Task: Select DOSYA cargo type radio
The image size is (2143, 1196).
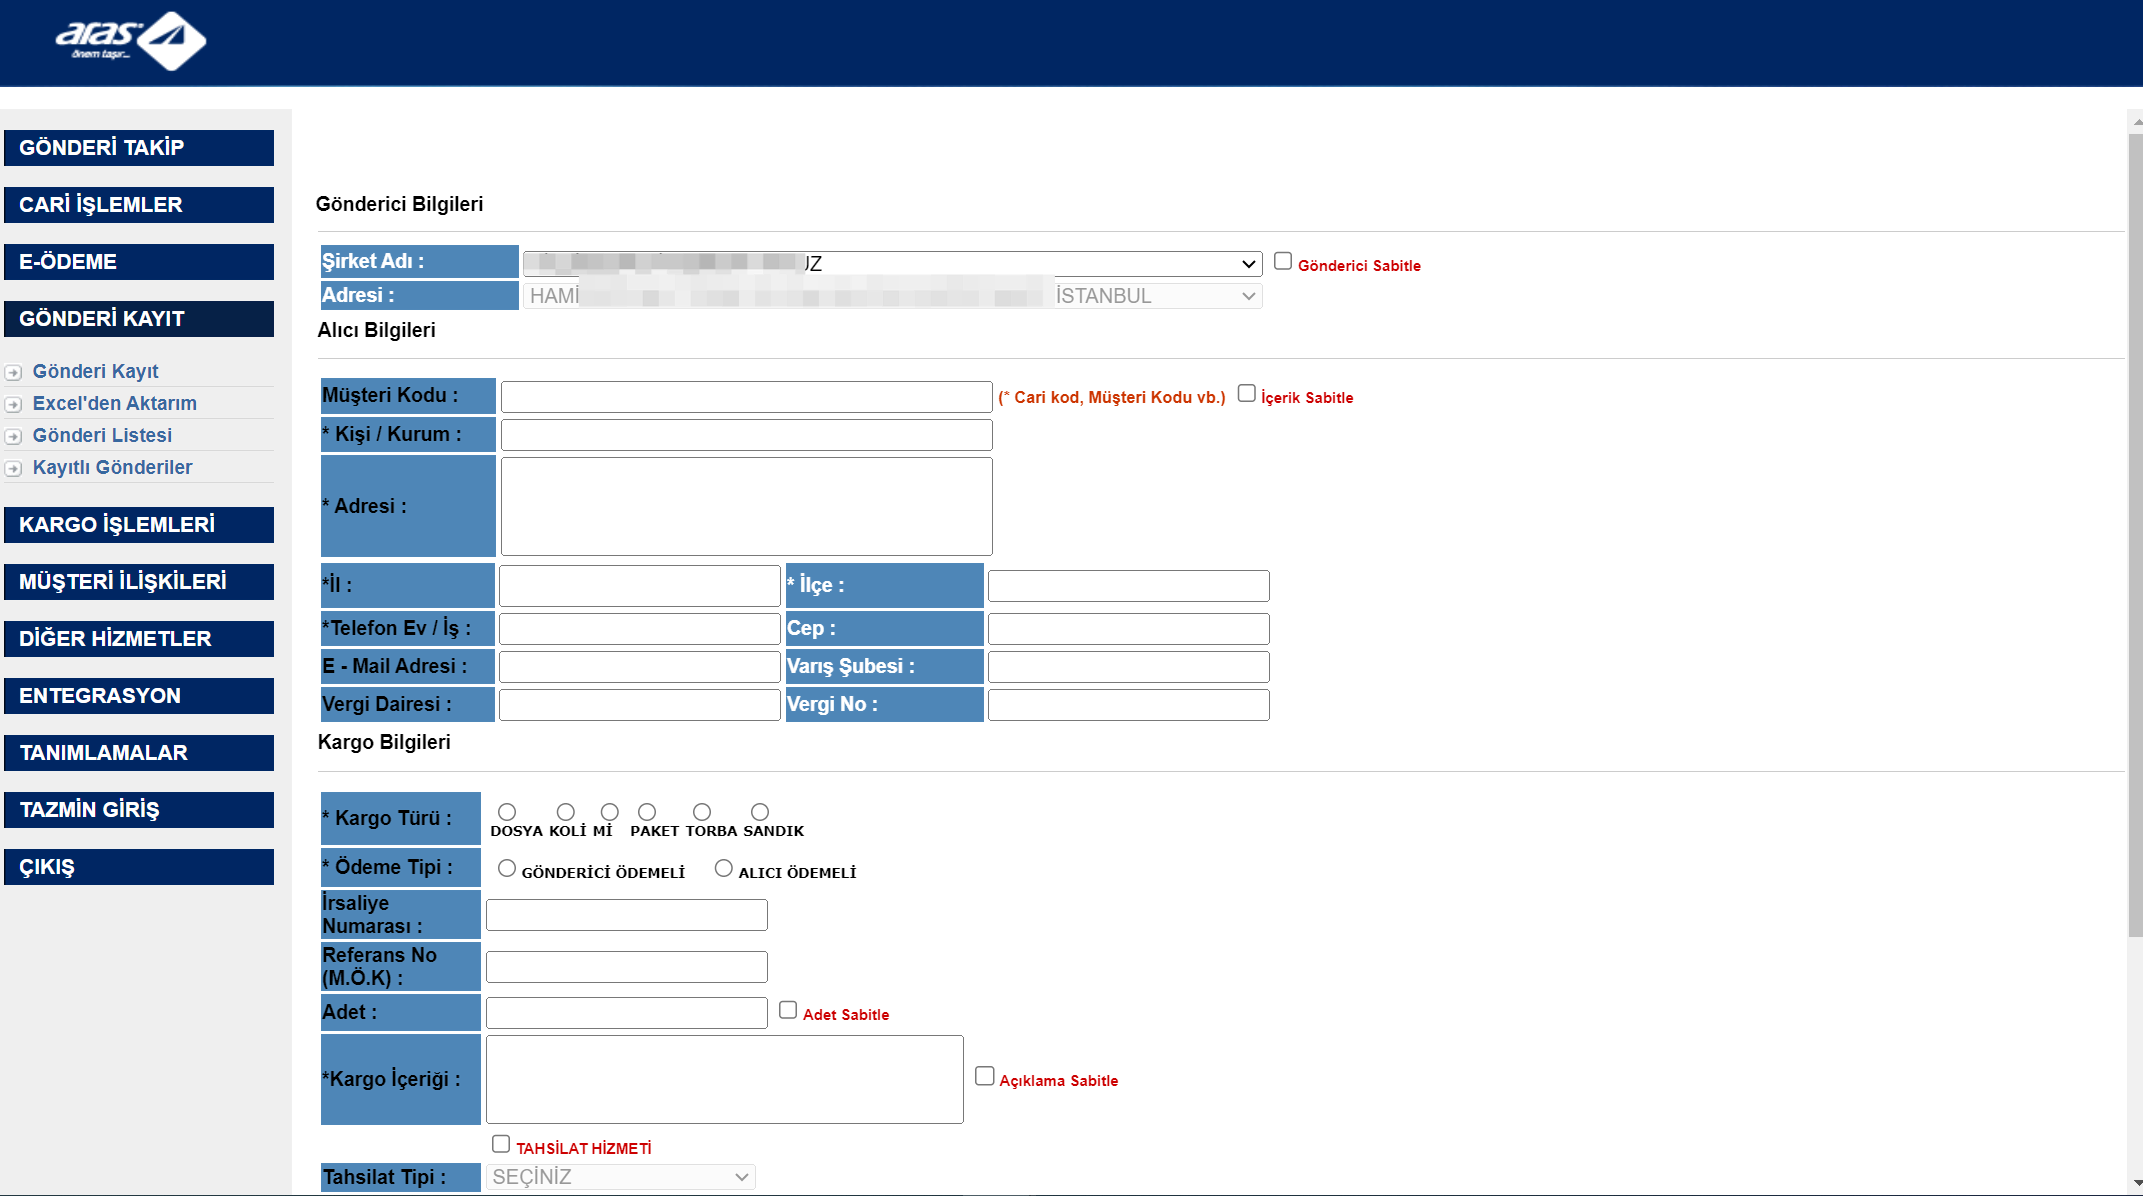Action: coord(507,812)
